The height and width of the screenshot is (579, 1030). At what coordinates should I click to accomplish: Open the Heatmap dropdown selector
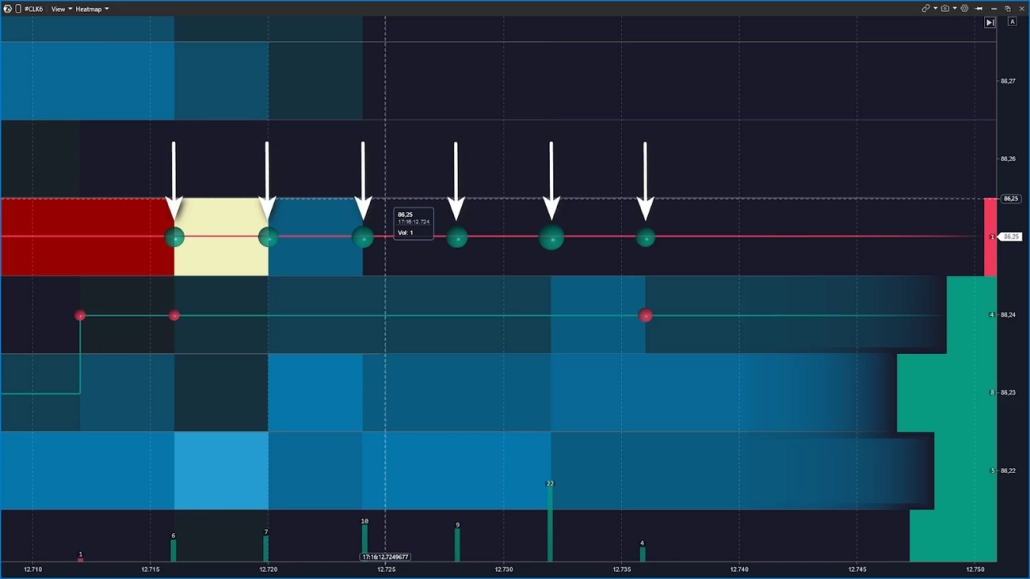coord(105,8)
